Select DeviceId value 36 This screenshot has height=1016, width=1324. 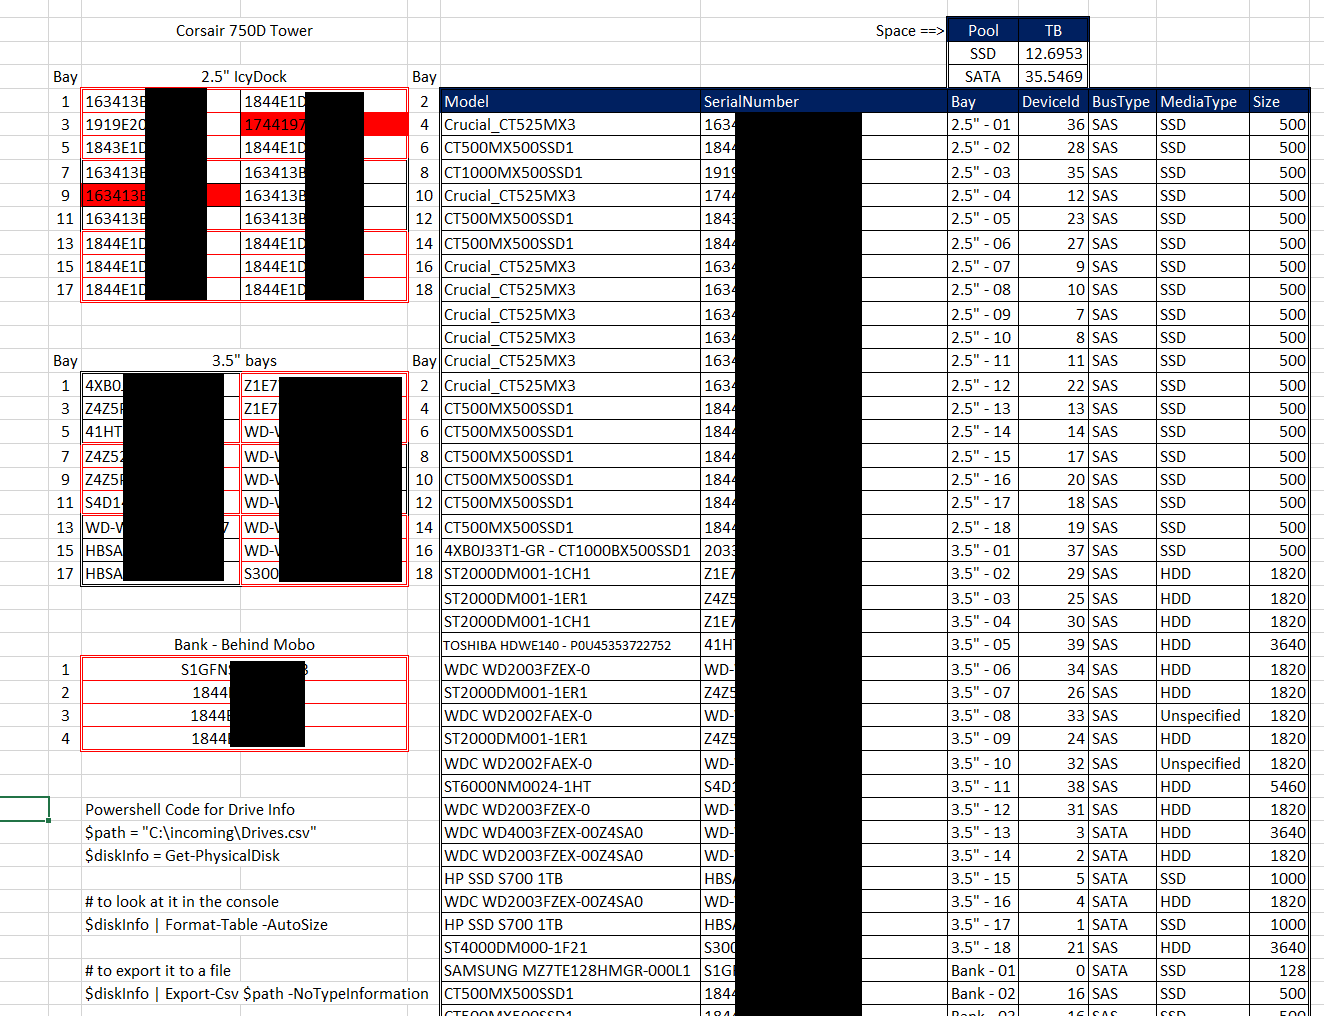tap(1053, 125)
